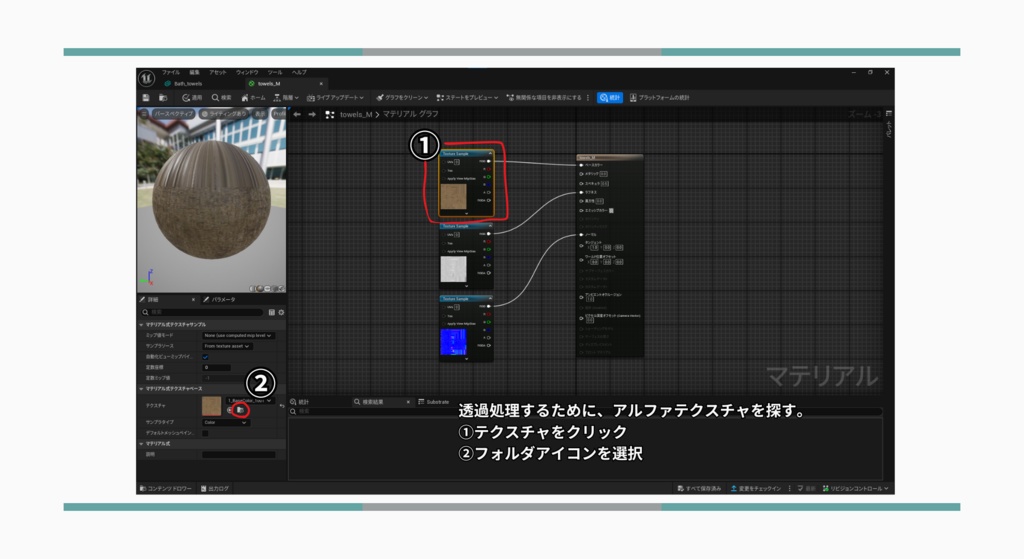This screenshot has width=1024, height=559.
Task: Click the RGB output pin of top Texture Sample
Action: [488, 161]
